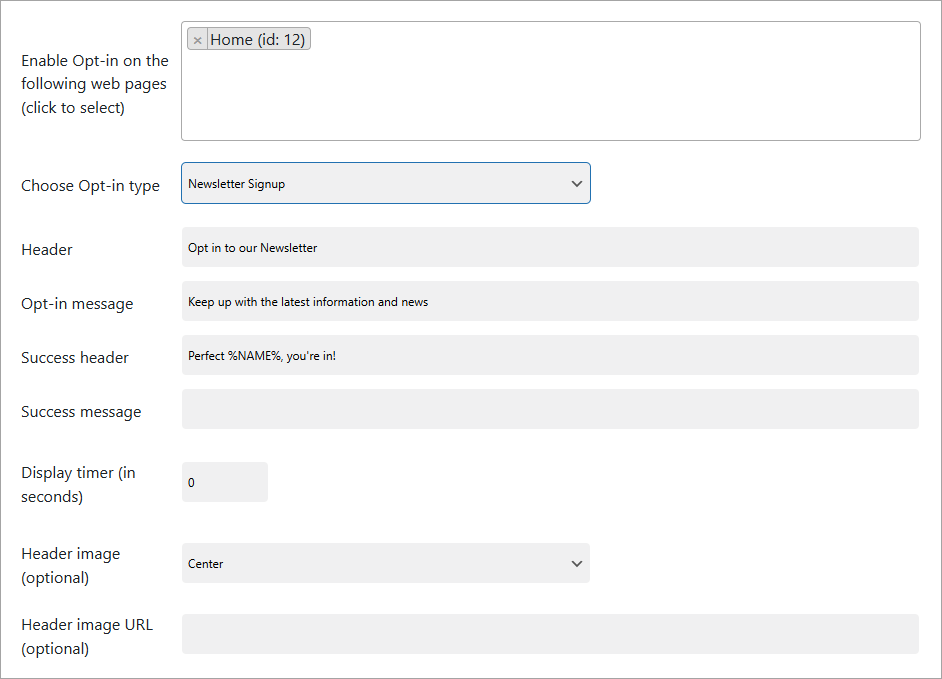This screenshot has width=942, height=679.
Task: Click the 'Display timer (in seconds)' label
Action: pyautogui.click(x=78, y=484)
